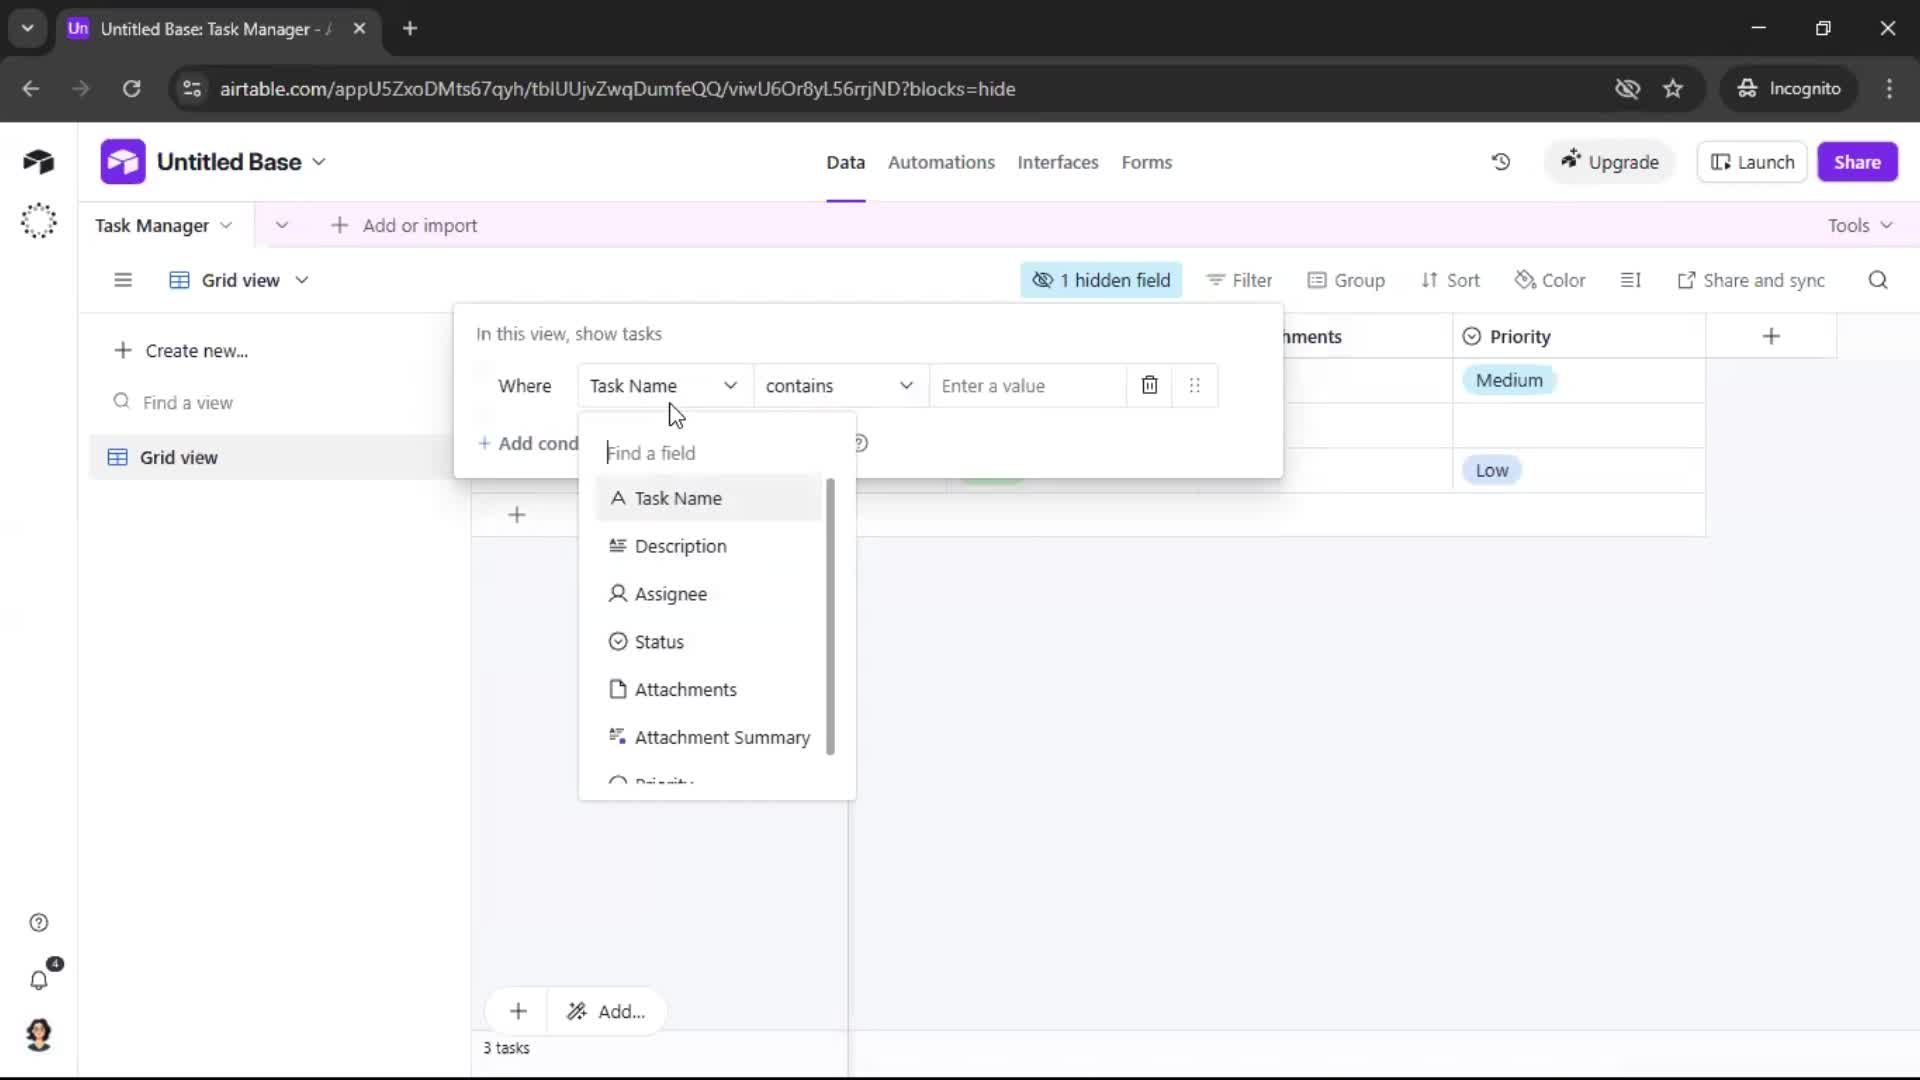
Task: Open the Group toolbar button
Action: click(x=1346, y=280)
